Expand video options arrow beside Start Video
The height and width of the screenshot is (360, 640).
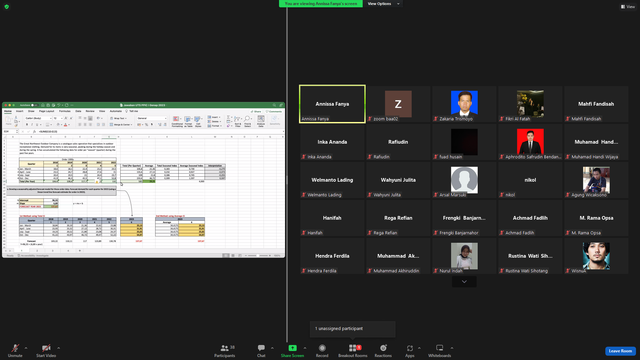[x=58, y=348]
